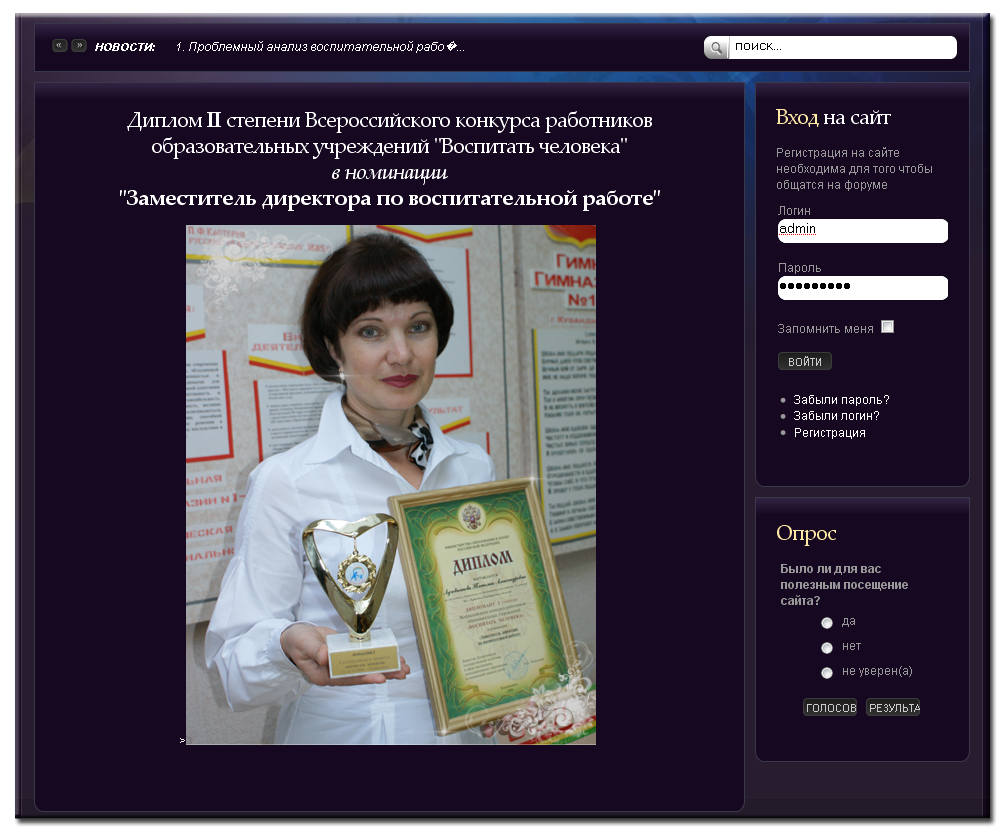Click the Логин input containing admin
Screen dimensions: 1000x832
tap(862, 230)
